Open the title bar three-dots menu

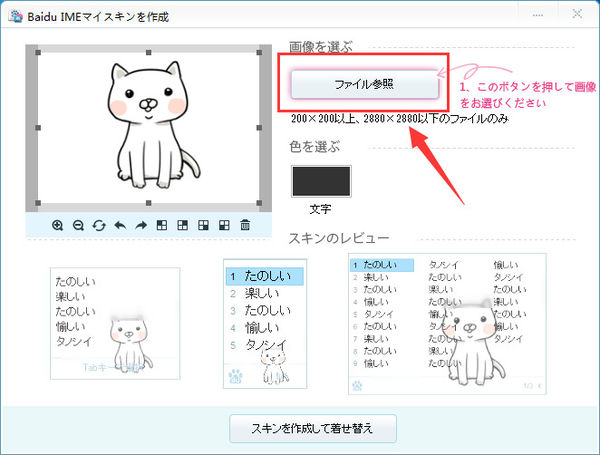538,15
